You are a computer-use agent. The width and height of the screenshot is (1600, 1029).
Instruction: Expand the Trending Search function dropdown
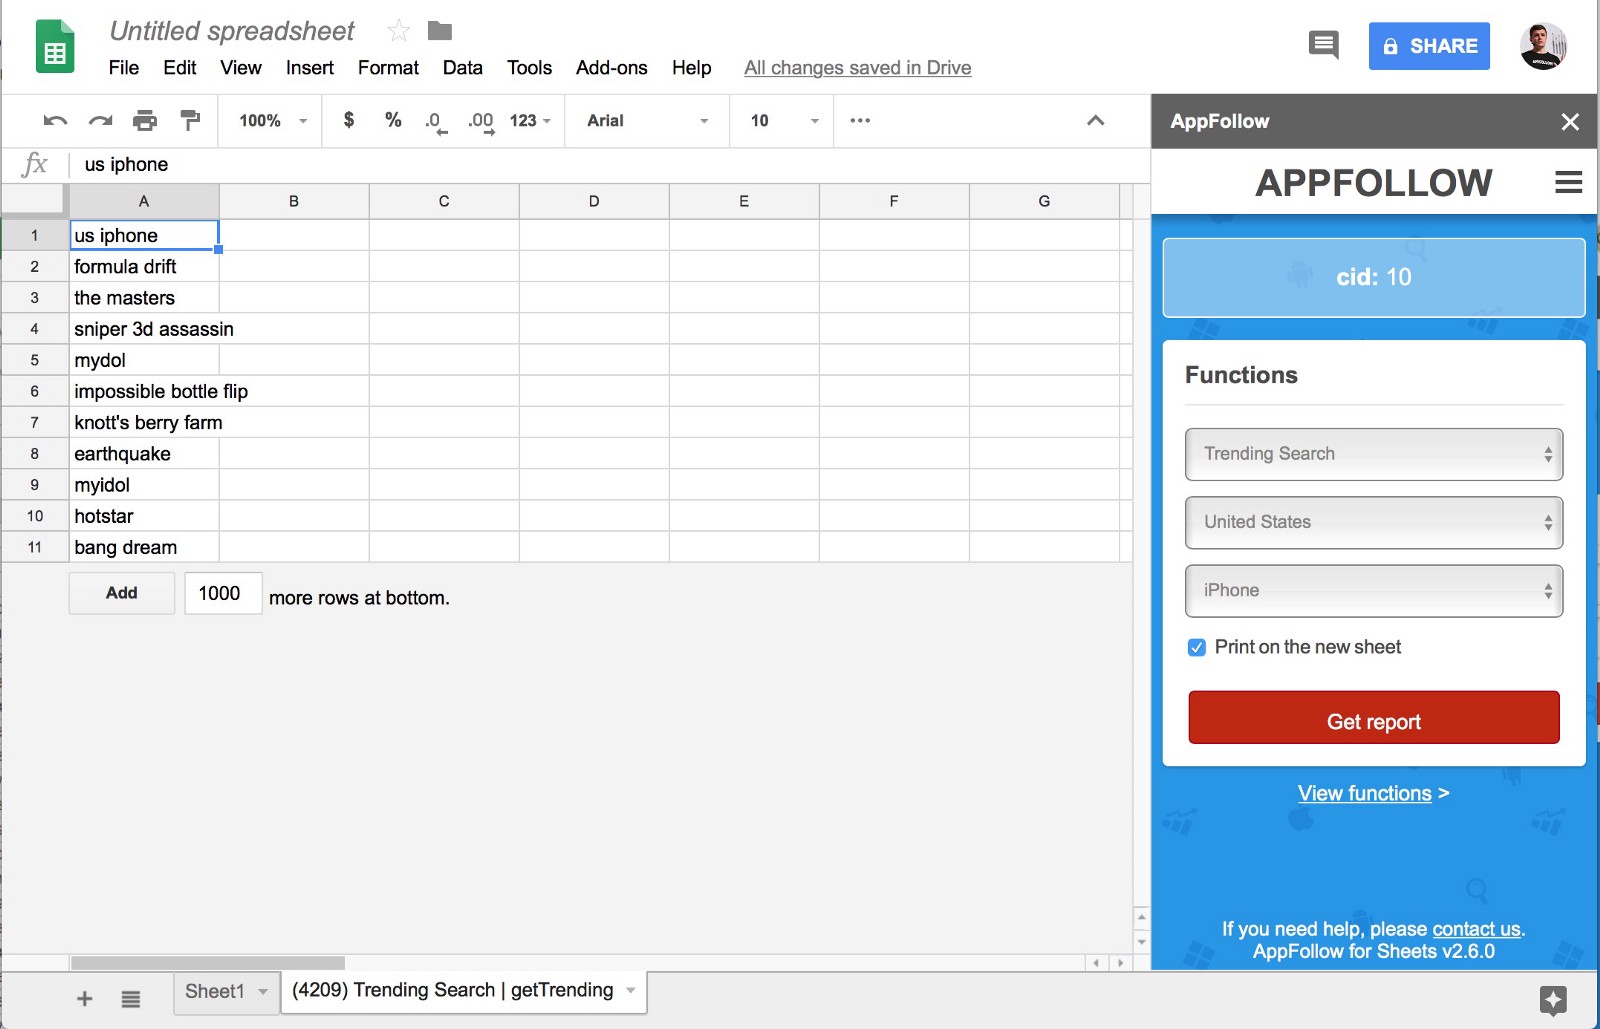pos(1373,454)
